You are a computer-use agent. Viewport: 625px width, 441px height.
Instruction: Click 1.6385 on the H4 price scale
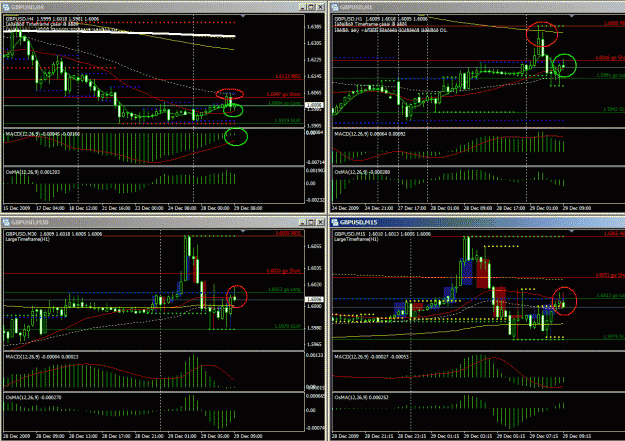(314, 27)
